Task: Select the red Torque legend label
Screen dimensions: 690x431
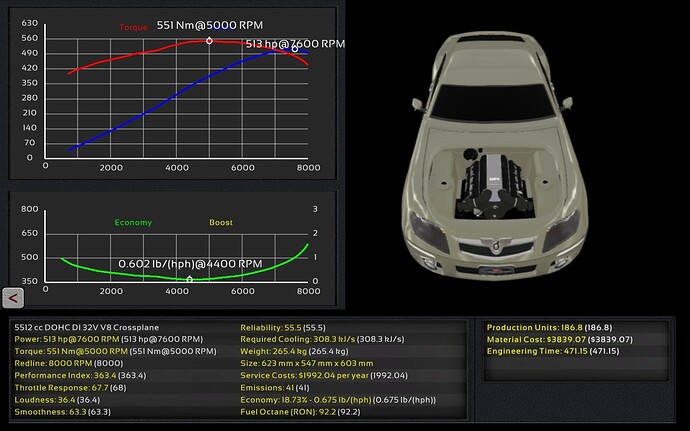Action: (132, 27)
